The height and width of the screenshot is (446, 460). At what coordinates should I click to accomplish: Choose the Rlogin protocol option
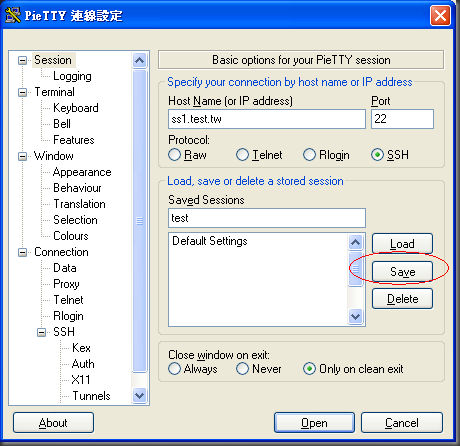tap(309, 155)
